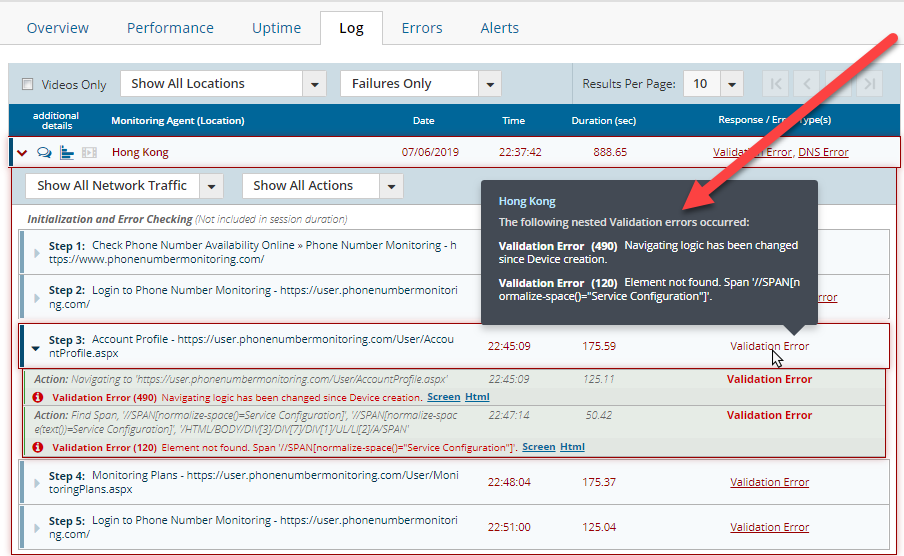Switch to the Performance tab

pos(170,28)
